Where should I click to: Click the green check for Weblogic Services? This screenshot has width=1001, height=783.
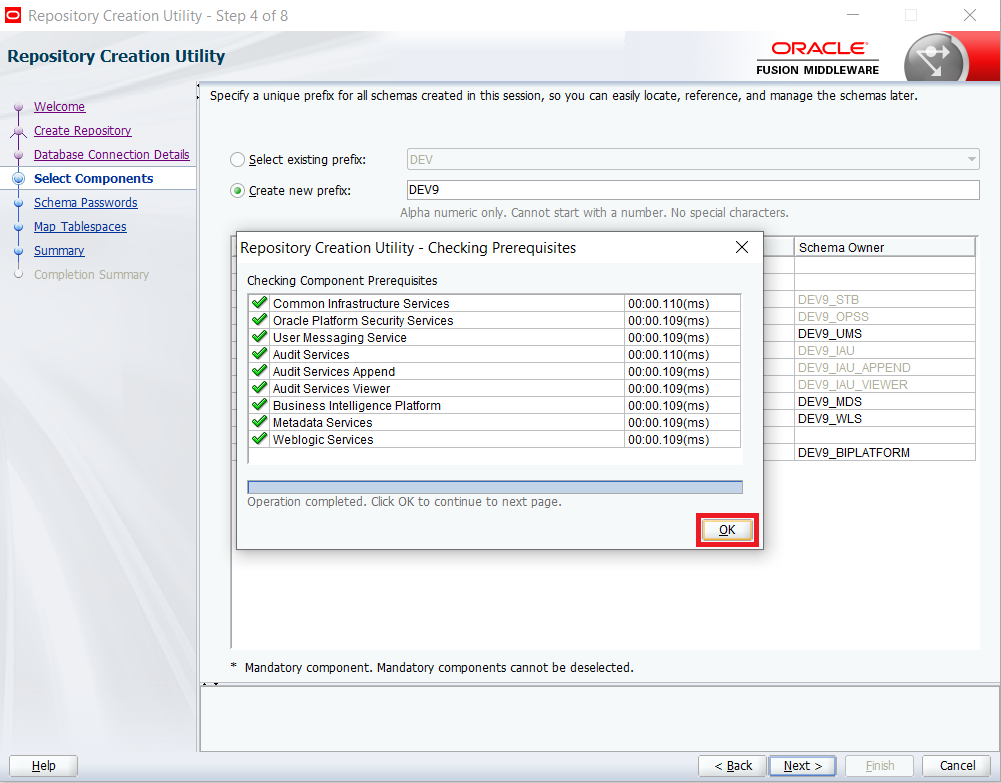click(x=259, y=439)
